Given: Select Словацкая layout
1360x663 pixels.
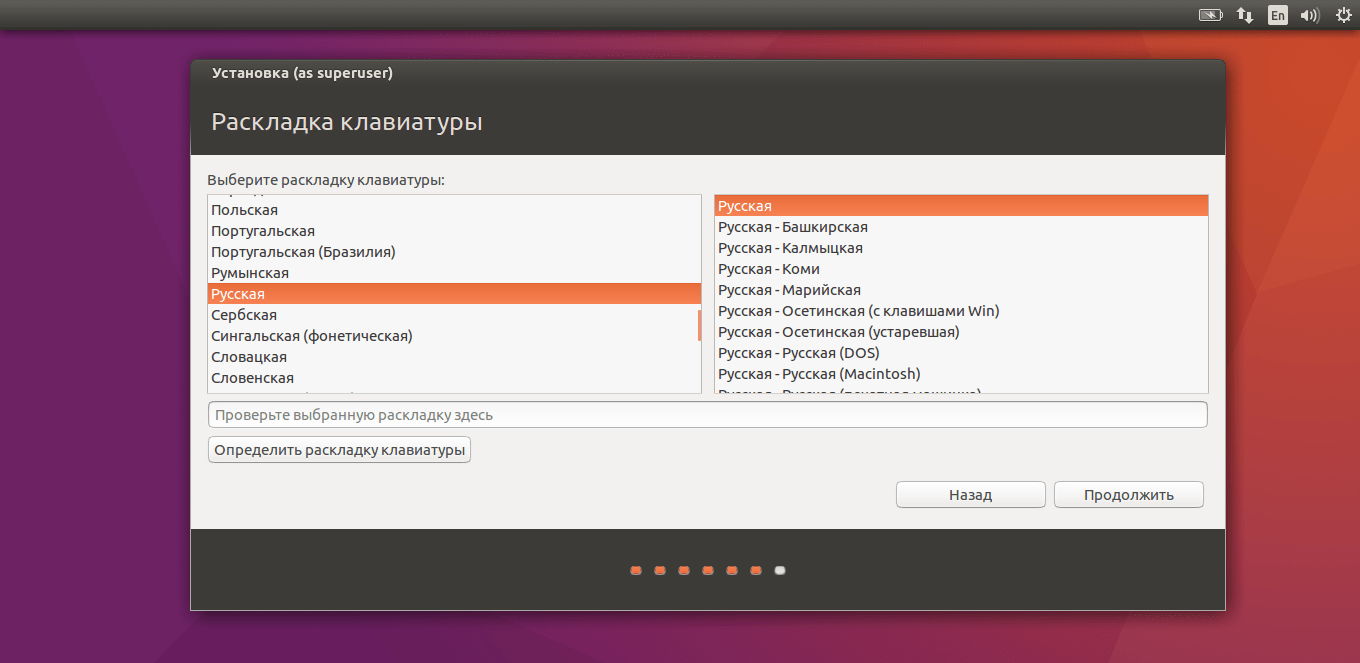Looking at the screenshot, I should click(454, 357).
